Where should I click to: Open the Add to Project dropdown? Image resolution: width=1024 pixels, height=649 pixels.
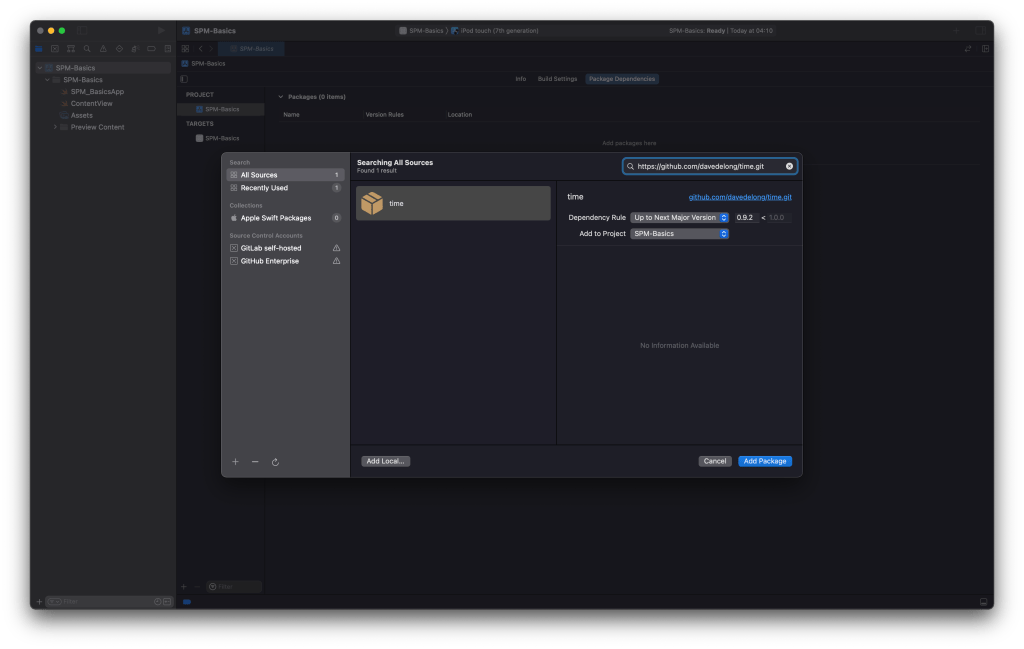[x=680, y=234]
